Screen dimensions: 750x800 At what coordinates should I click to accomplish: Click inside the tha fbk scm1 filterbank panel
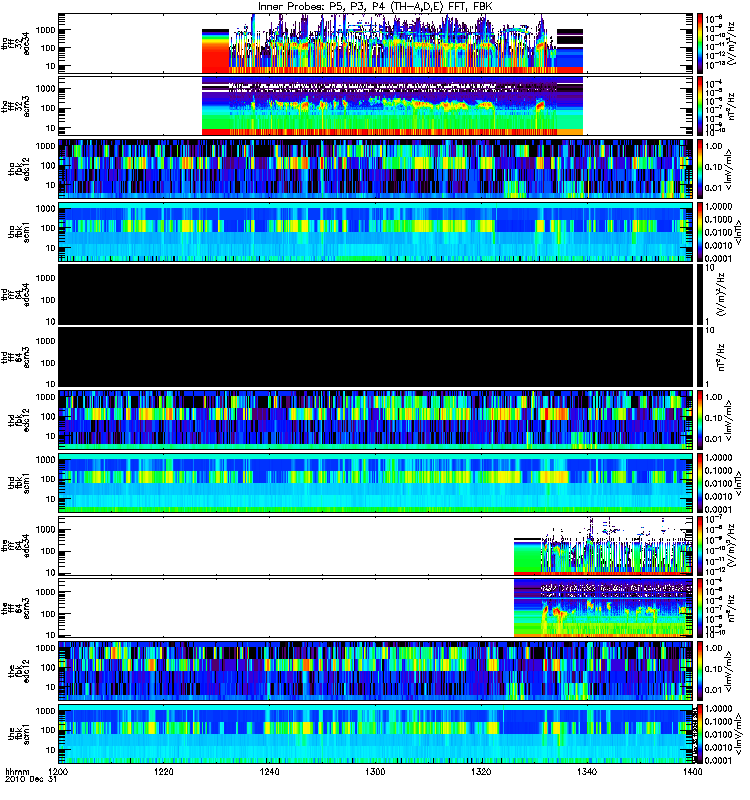[x=376, y=232]
